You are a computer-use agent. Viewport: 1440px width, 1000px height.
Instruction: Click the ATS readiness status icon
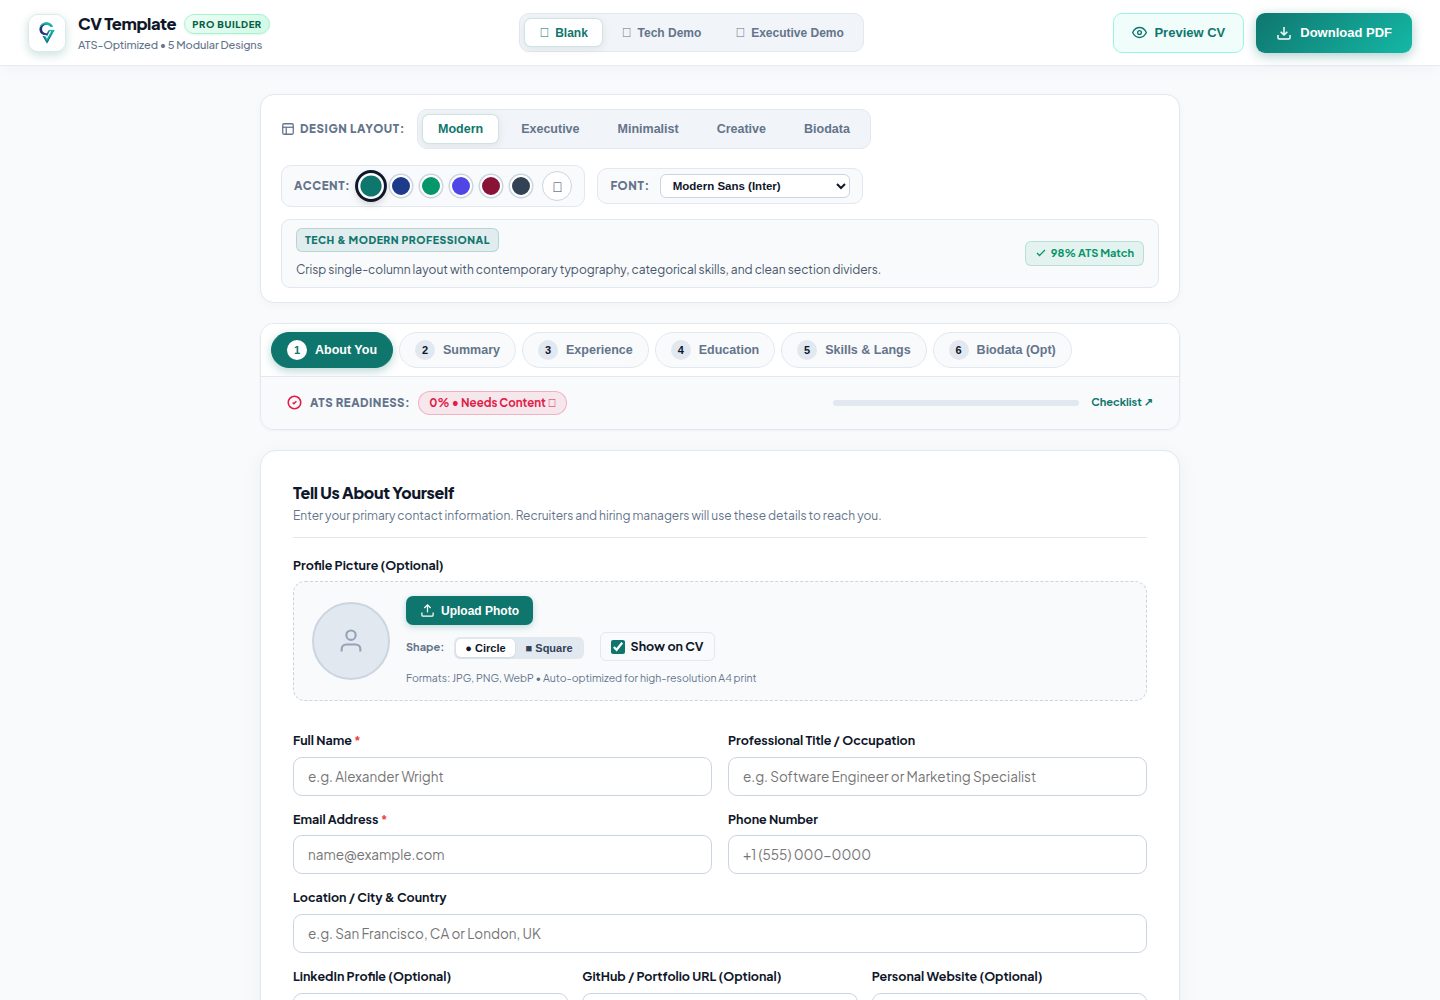pos(294,403)
